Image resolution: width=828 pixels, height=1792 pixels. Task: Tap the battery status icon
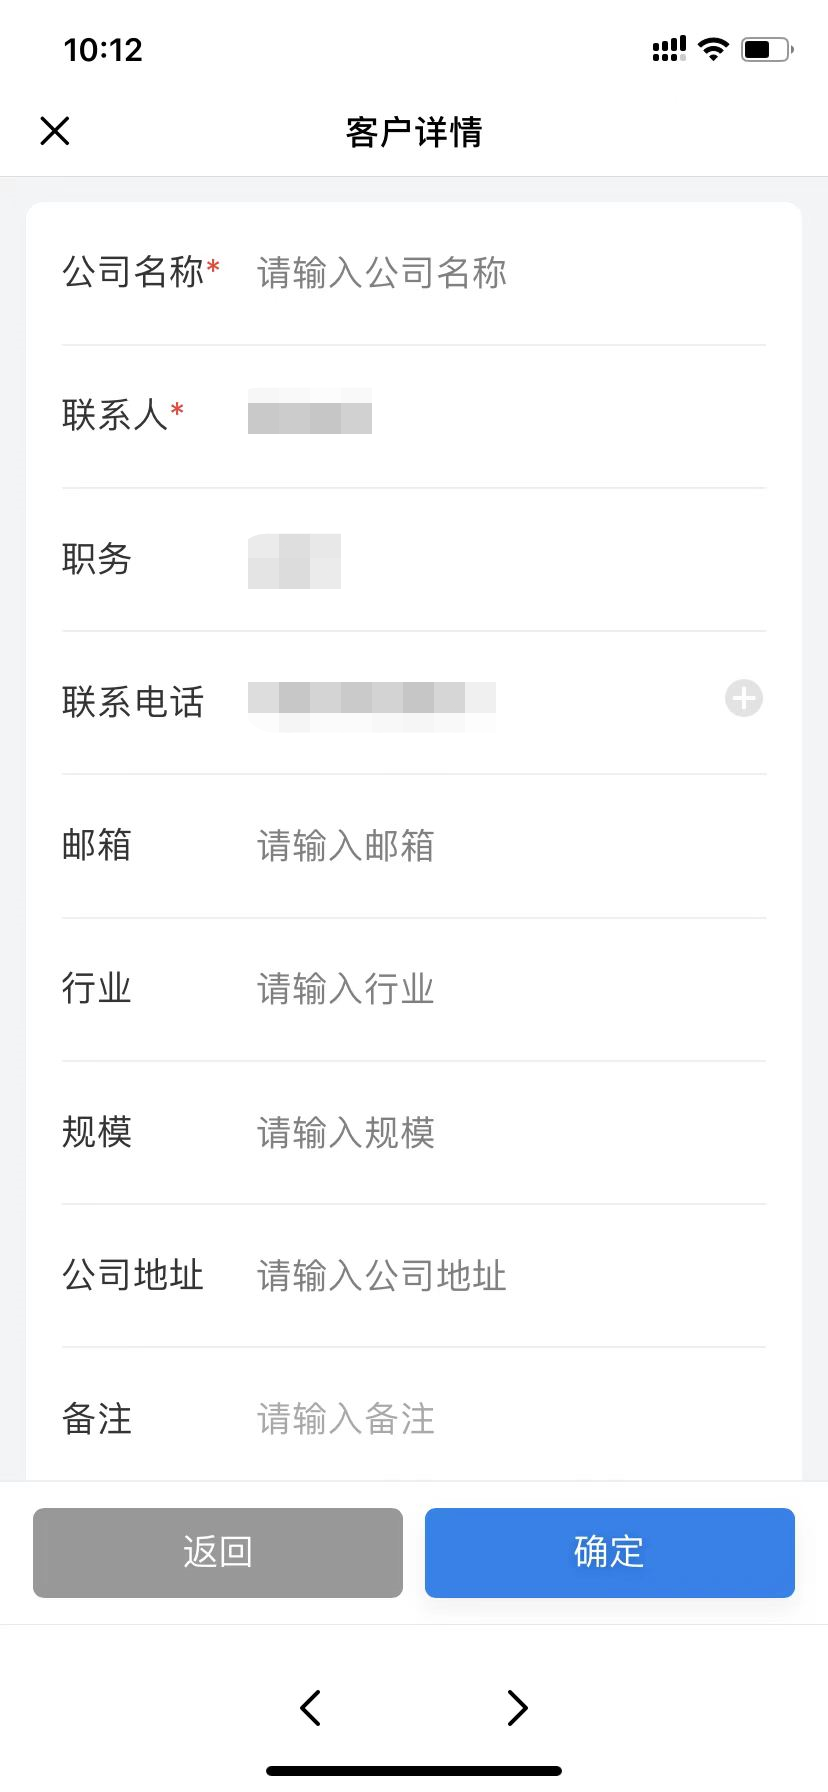(766, 49)
